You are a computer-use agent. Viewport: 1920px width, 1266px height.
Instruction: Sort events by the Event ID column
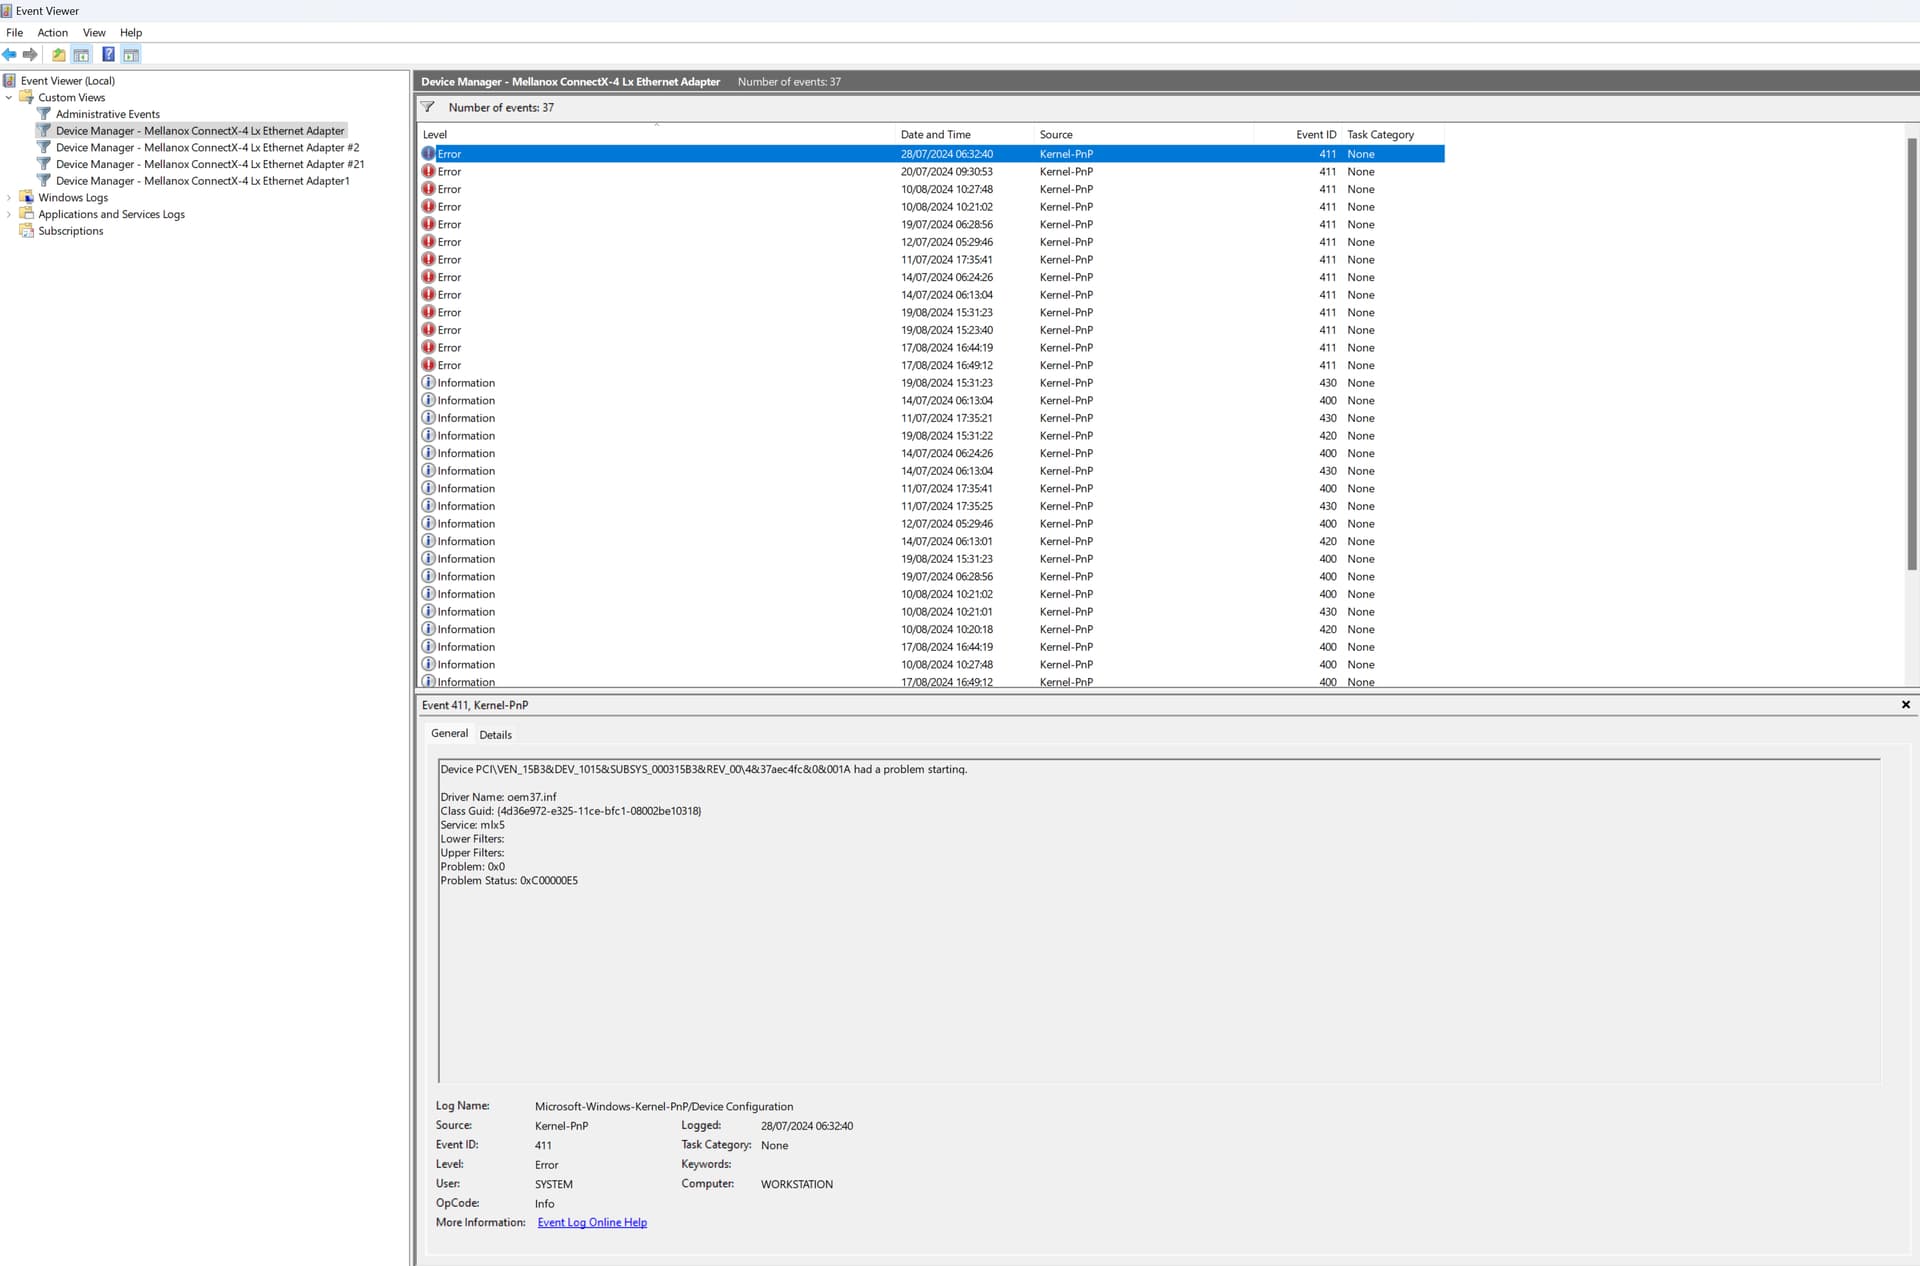1315,135
